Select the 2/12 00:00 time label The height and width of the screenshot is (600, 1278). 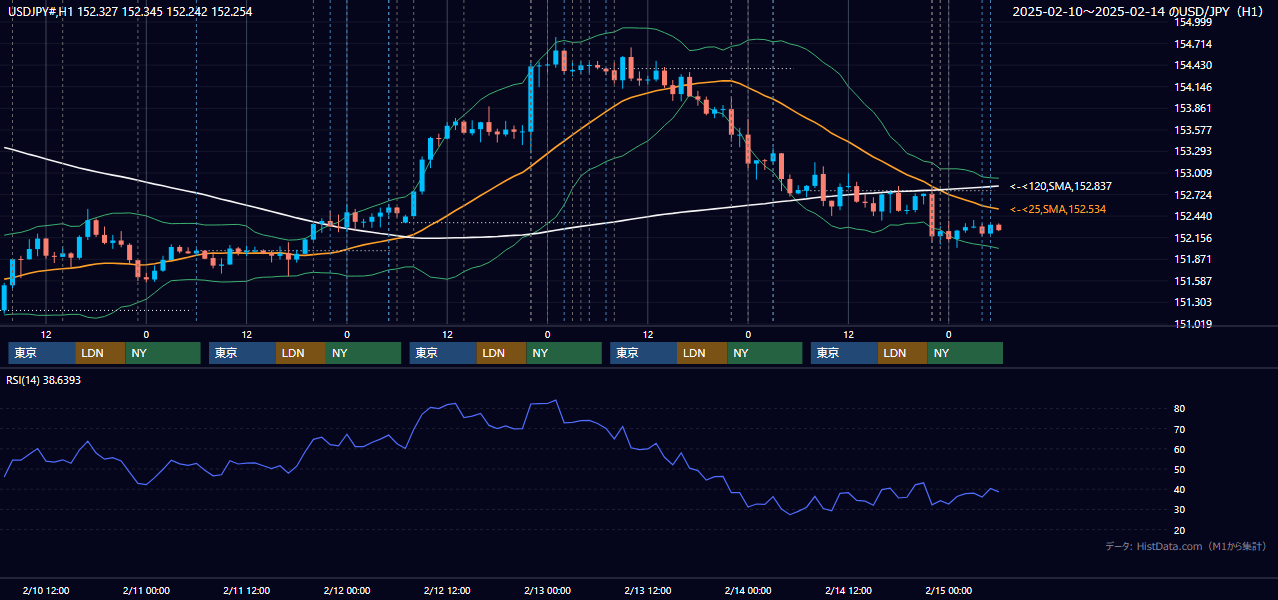[347, 590]
